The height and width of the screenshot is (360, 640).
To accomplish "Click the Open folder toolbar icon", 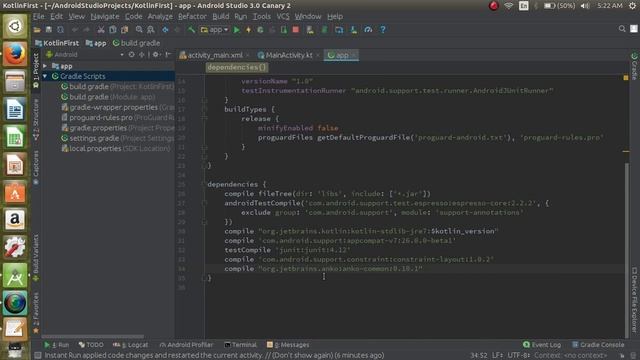I will [x=37, y=30].
